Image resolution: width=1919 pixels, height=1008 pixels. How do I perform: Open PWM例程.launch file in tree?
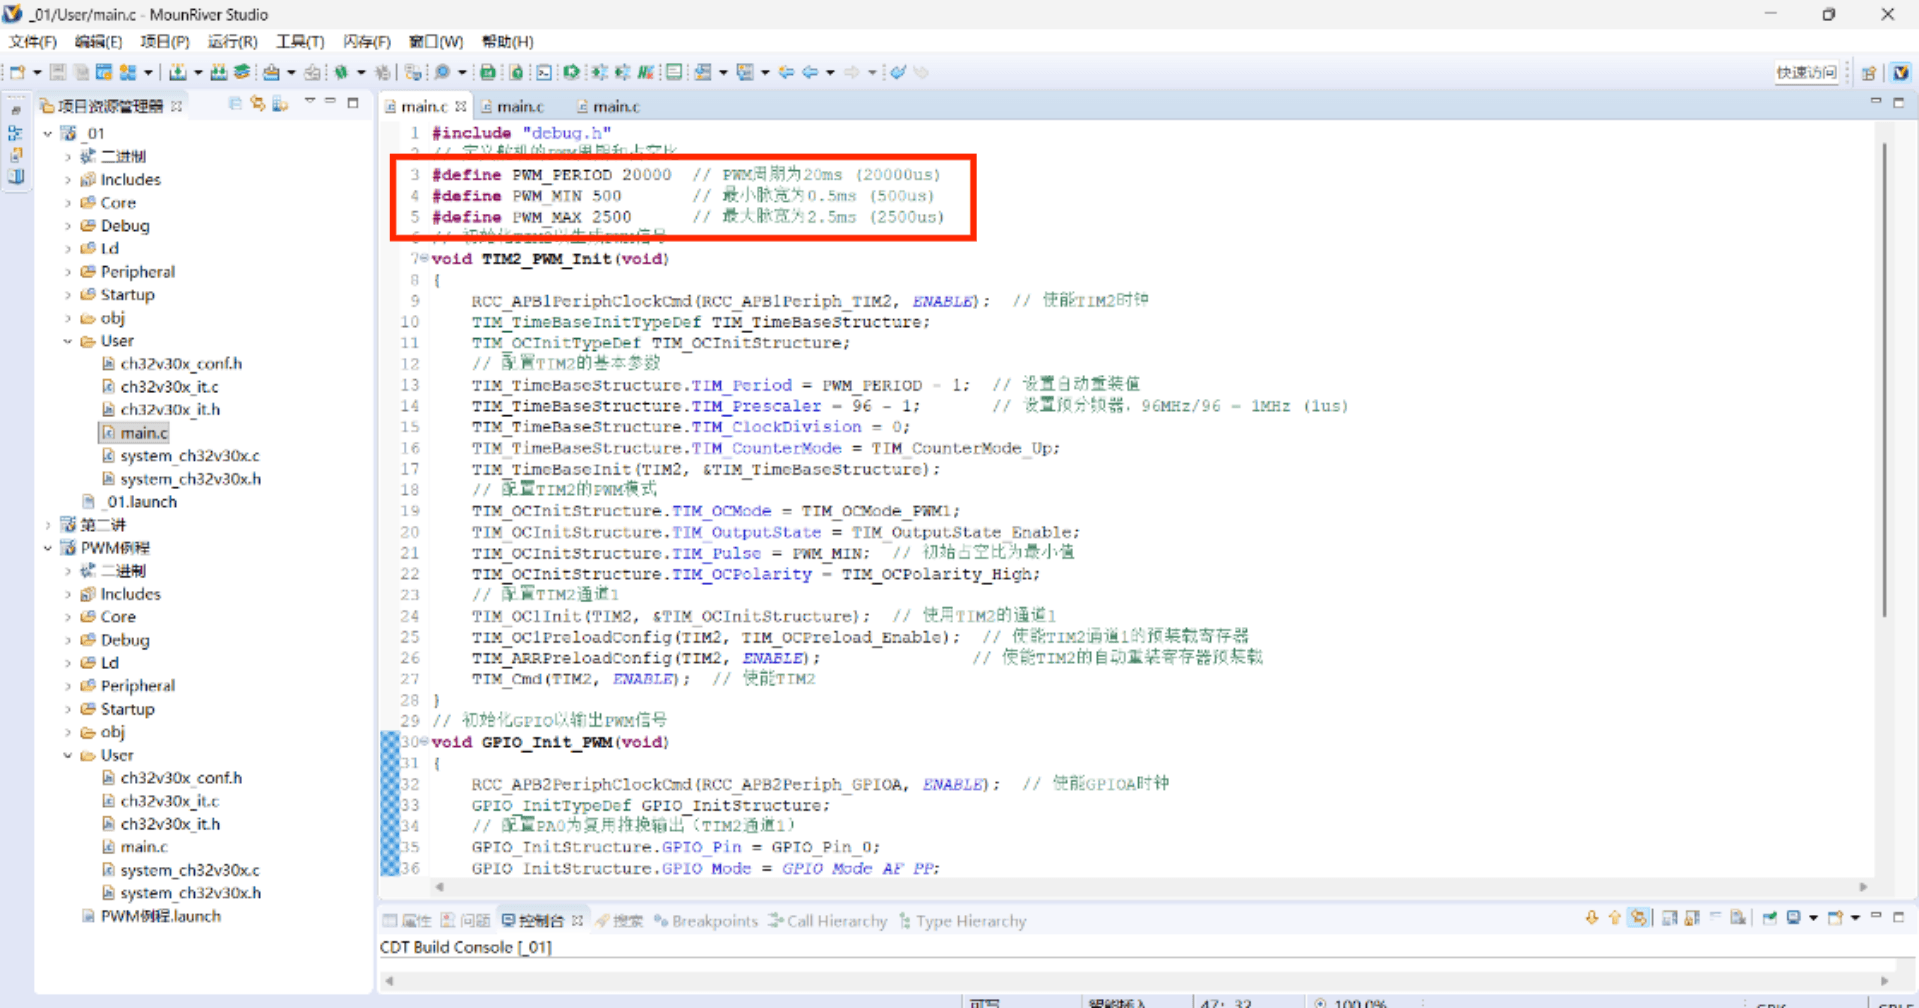tap(160, 916)
